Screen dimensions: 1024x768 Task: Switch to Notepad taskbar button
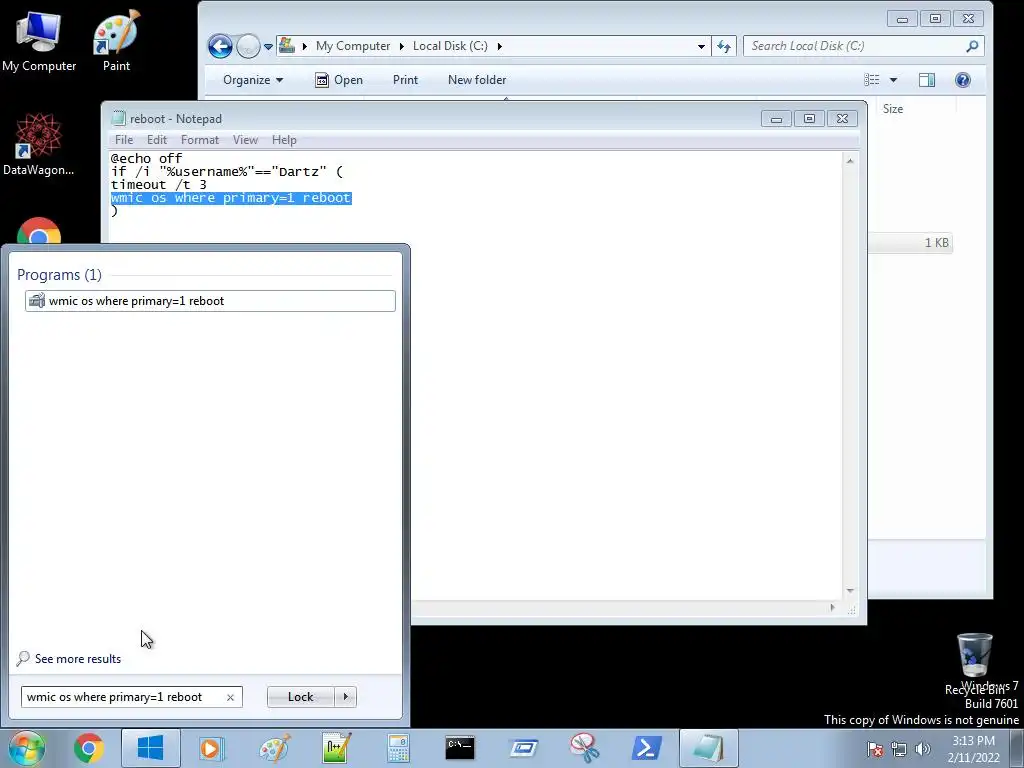coord(709,748)
